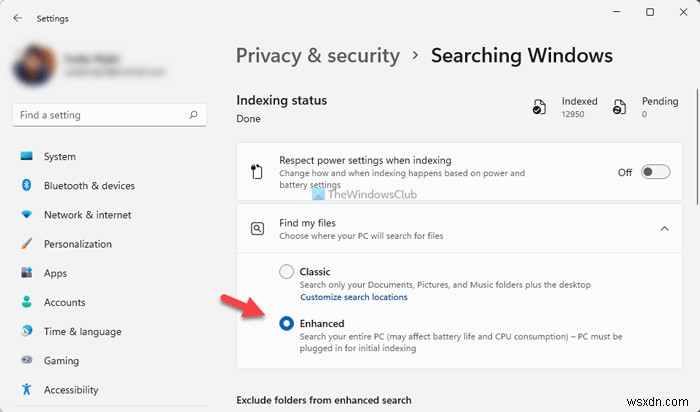The width and height of the screenshot is (700, 412).
Task: Toggle Respect power settings when indexing switch
Action: pyautogui.click(x=655, y=172)
